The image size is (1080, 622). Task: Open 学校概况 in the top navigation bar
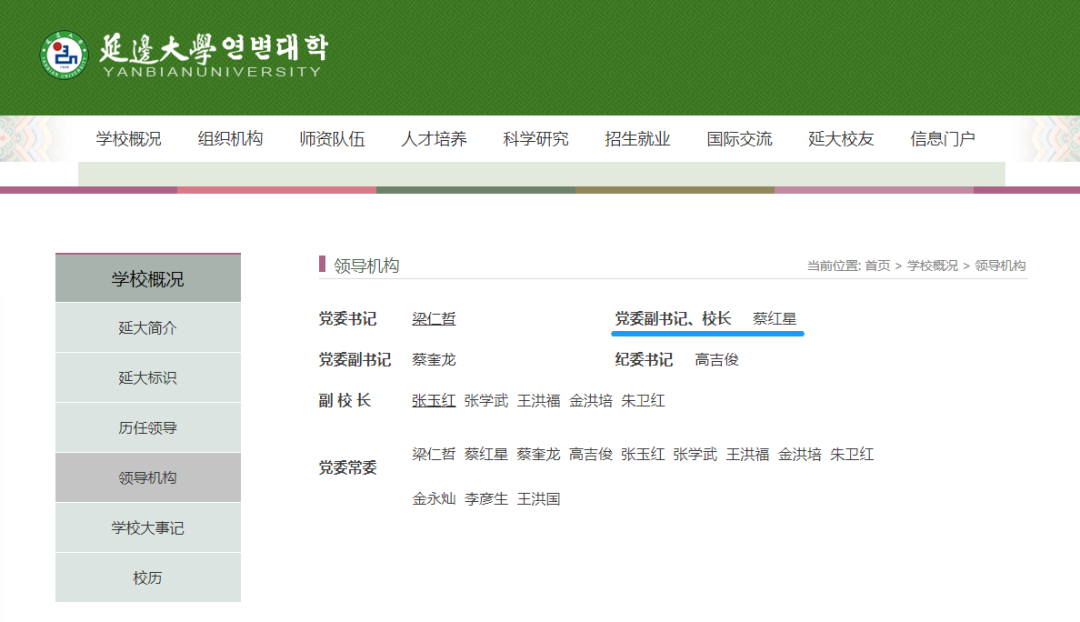[x=129, y=139]
